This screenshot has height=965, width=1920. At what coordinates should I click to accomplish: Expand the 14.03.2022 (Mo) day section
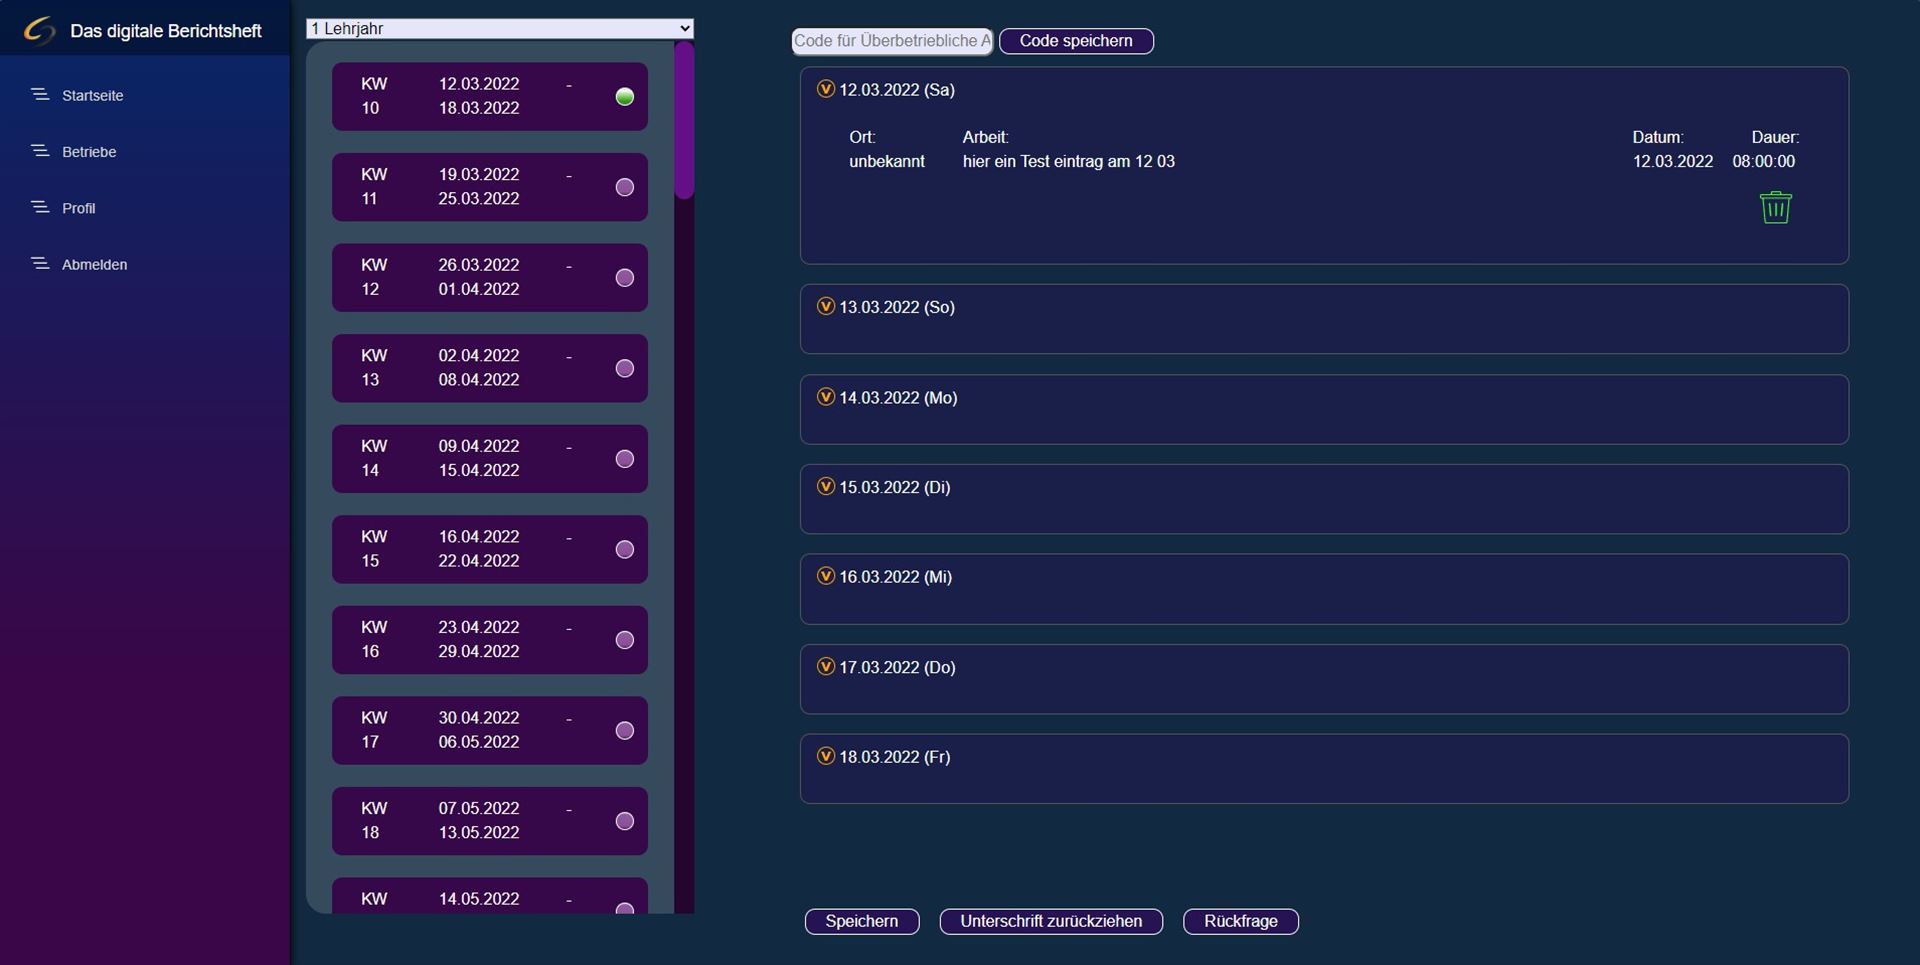[825, 397]
